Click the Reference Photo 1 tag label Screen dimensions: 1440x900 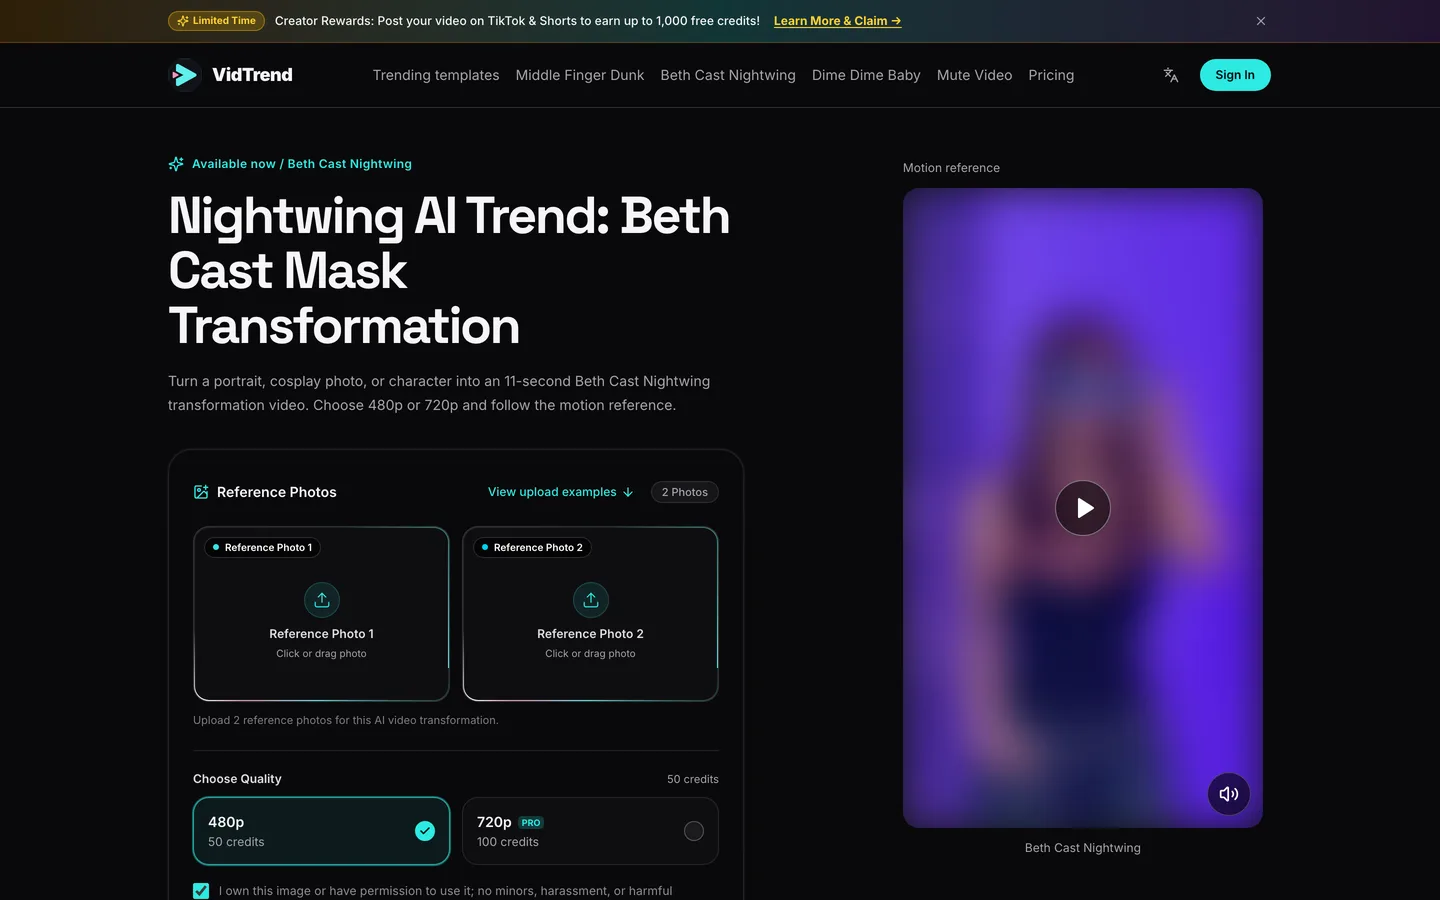click(262, 548)
